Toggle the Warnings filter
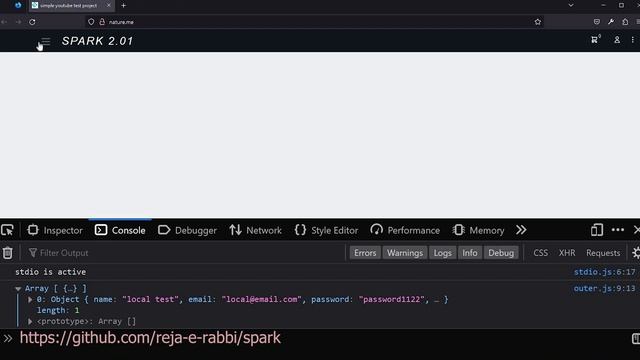Viewport: 640px width, 360px height. (x=405, y=253)
